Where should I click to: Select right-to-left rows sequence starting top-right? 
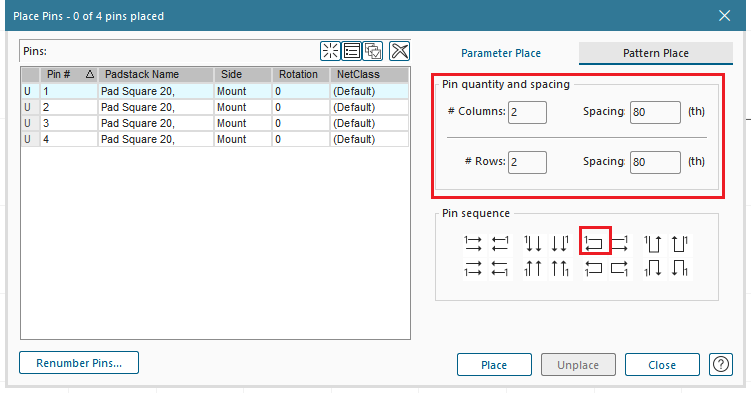tap(500, 243)
